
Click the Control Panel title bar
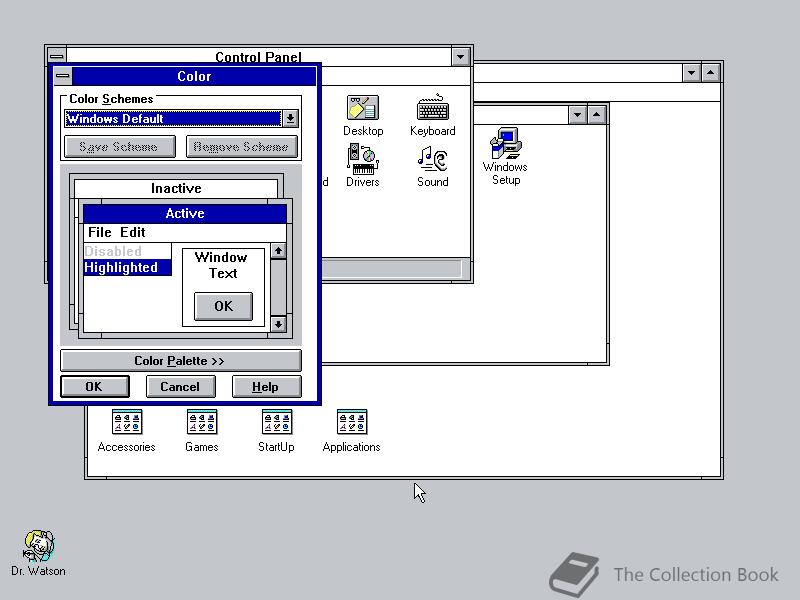259,55
